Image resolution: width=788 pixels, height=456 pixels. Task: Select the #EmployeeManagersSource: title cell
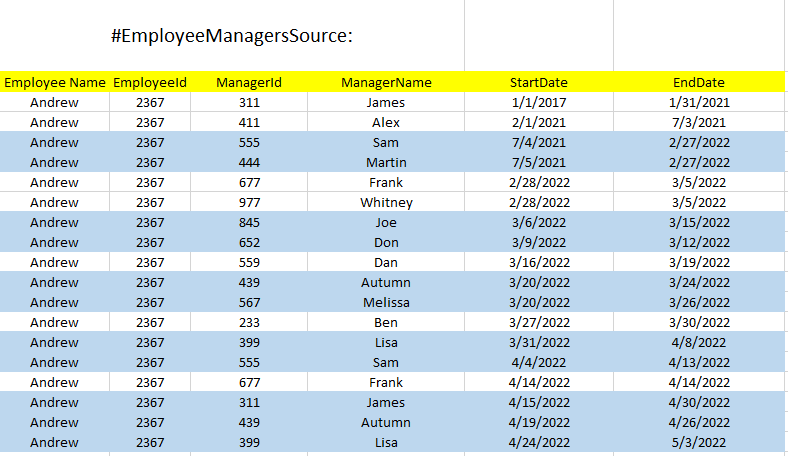232,36
